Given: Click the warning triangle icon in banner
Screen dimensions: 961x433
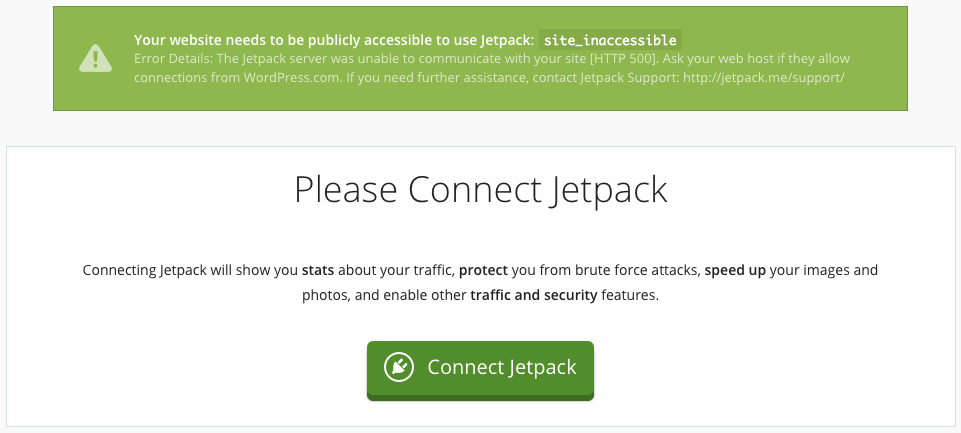Looking at the screenshot, I should (95, 58).
